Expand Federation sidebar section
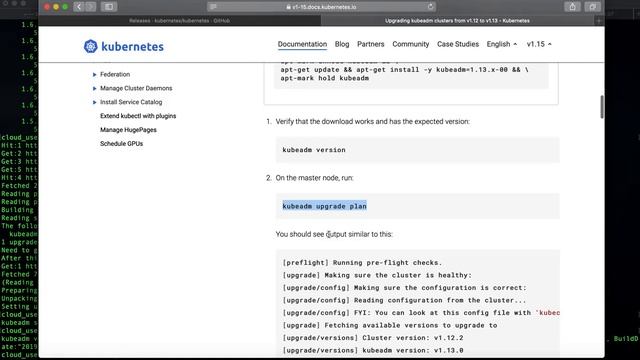 (x=94, y=75)
